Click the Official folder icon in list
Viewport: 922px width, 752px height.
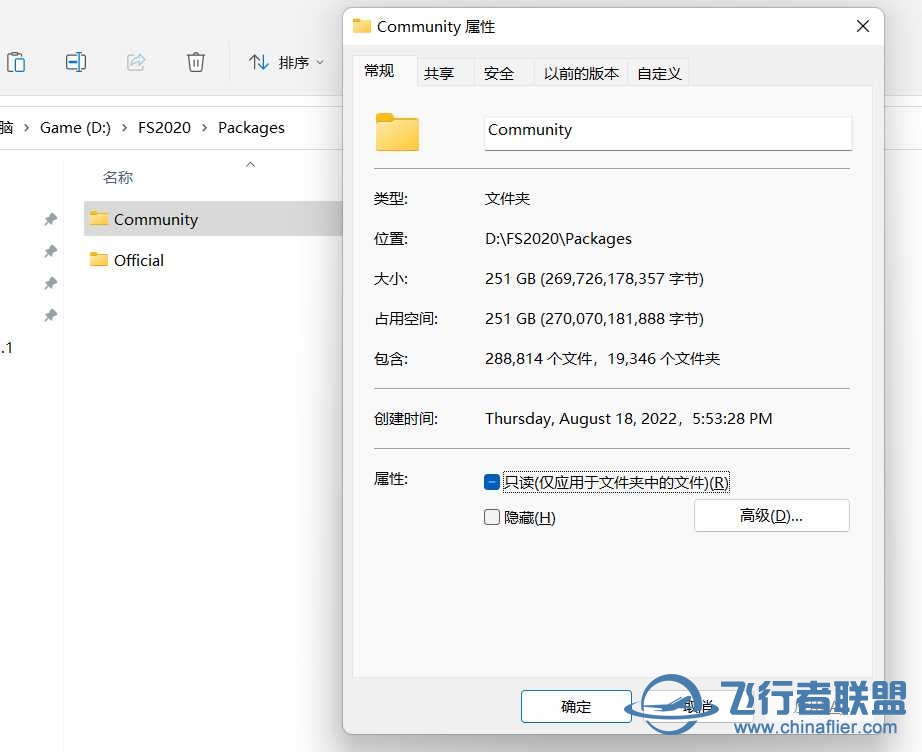[x=99, y=259]
